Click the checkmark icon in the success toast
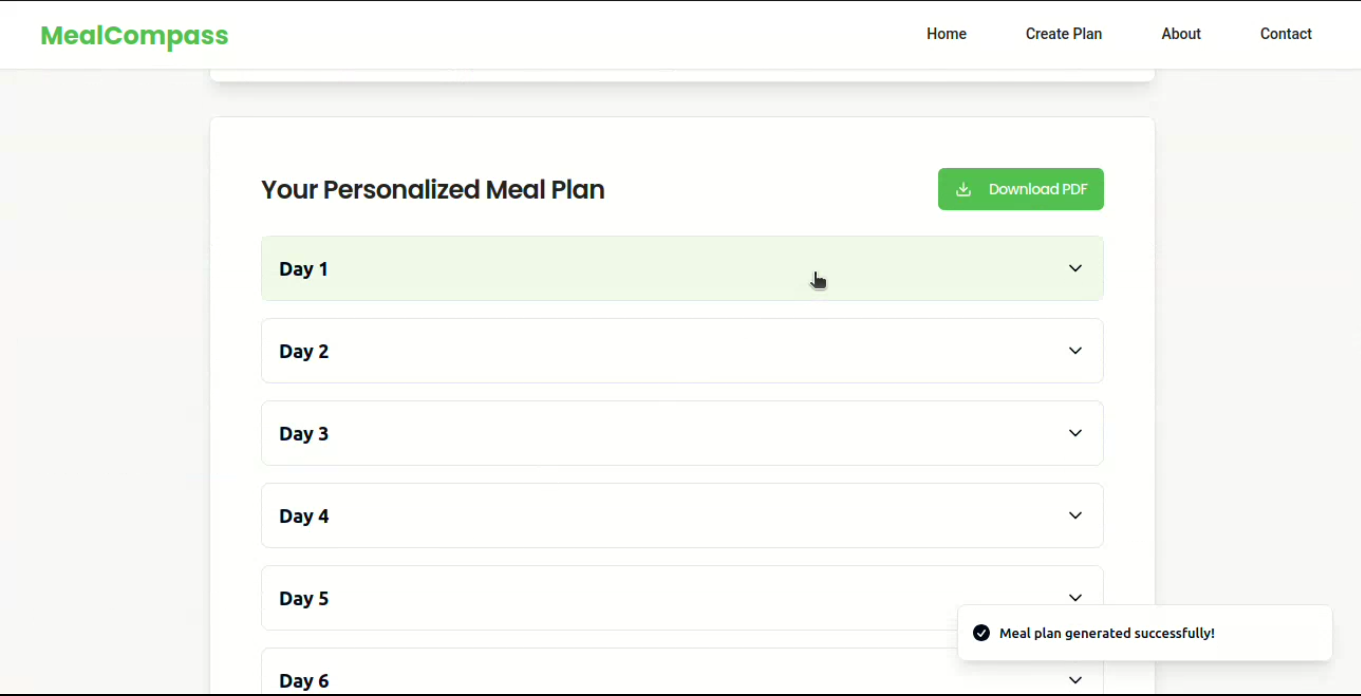1361x696 pixels. [x=981, y=633]
